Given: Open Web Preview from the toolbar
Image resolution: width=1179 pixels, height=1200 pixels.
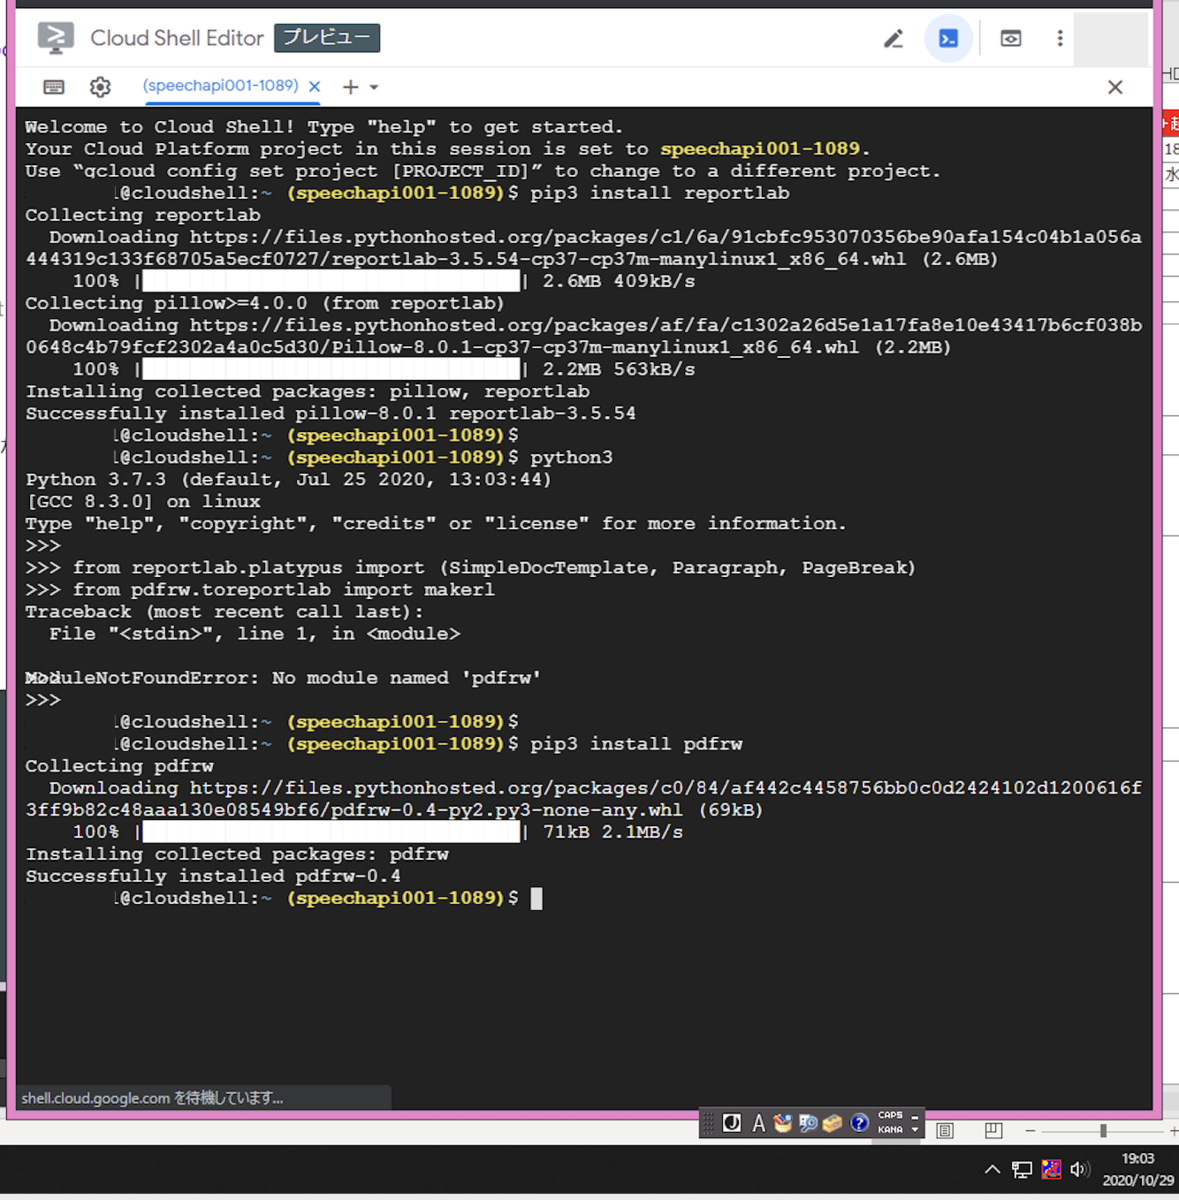Looking at the screenshot, I should click(x=1010, y=37).
